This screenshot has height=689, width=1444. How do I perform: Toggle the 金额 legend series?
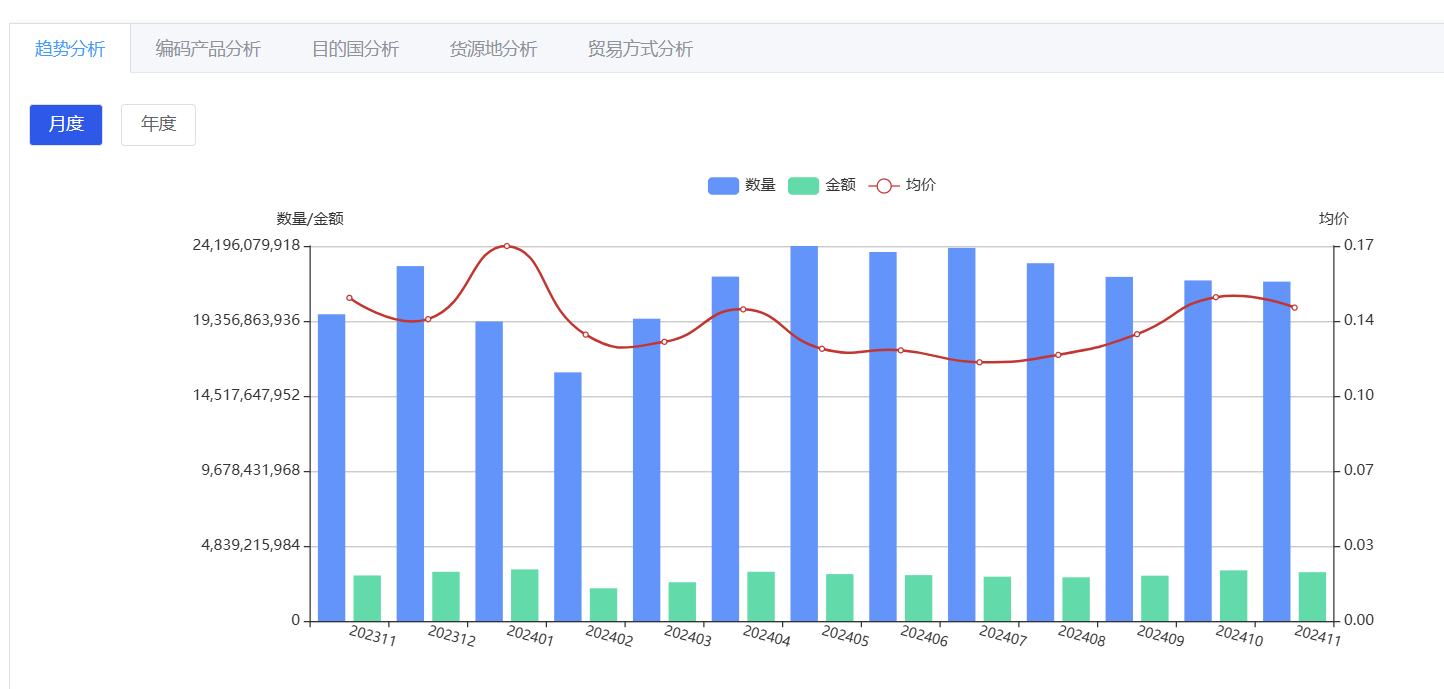click(840, 185)
